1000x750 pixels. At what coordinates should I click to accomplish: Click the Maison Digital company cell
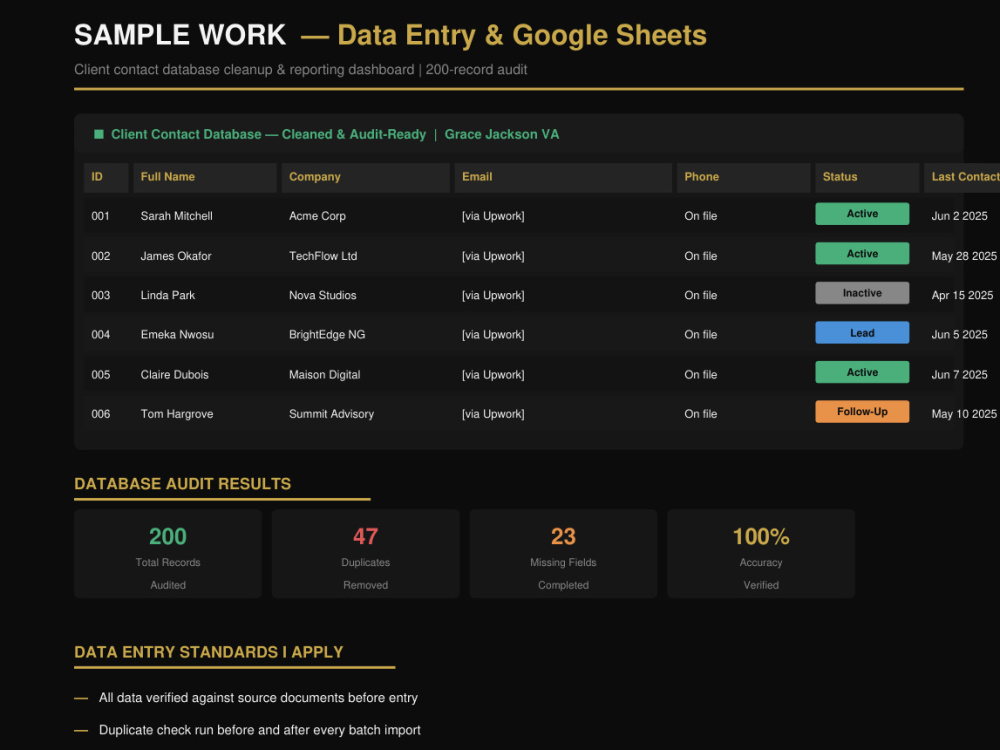pos(325,374)
